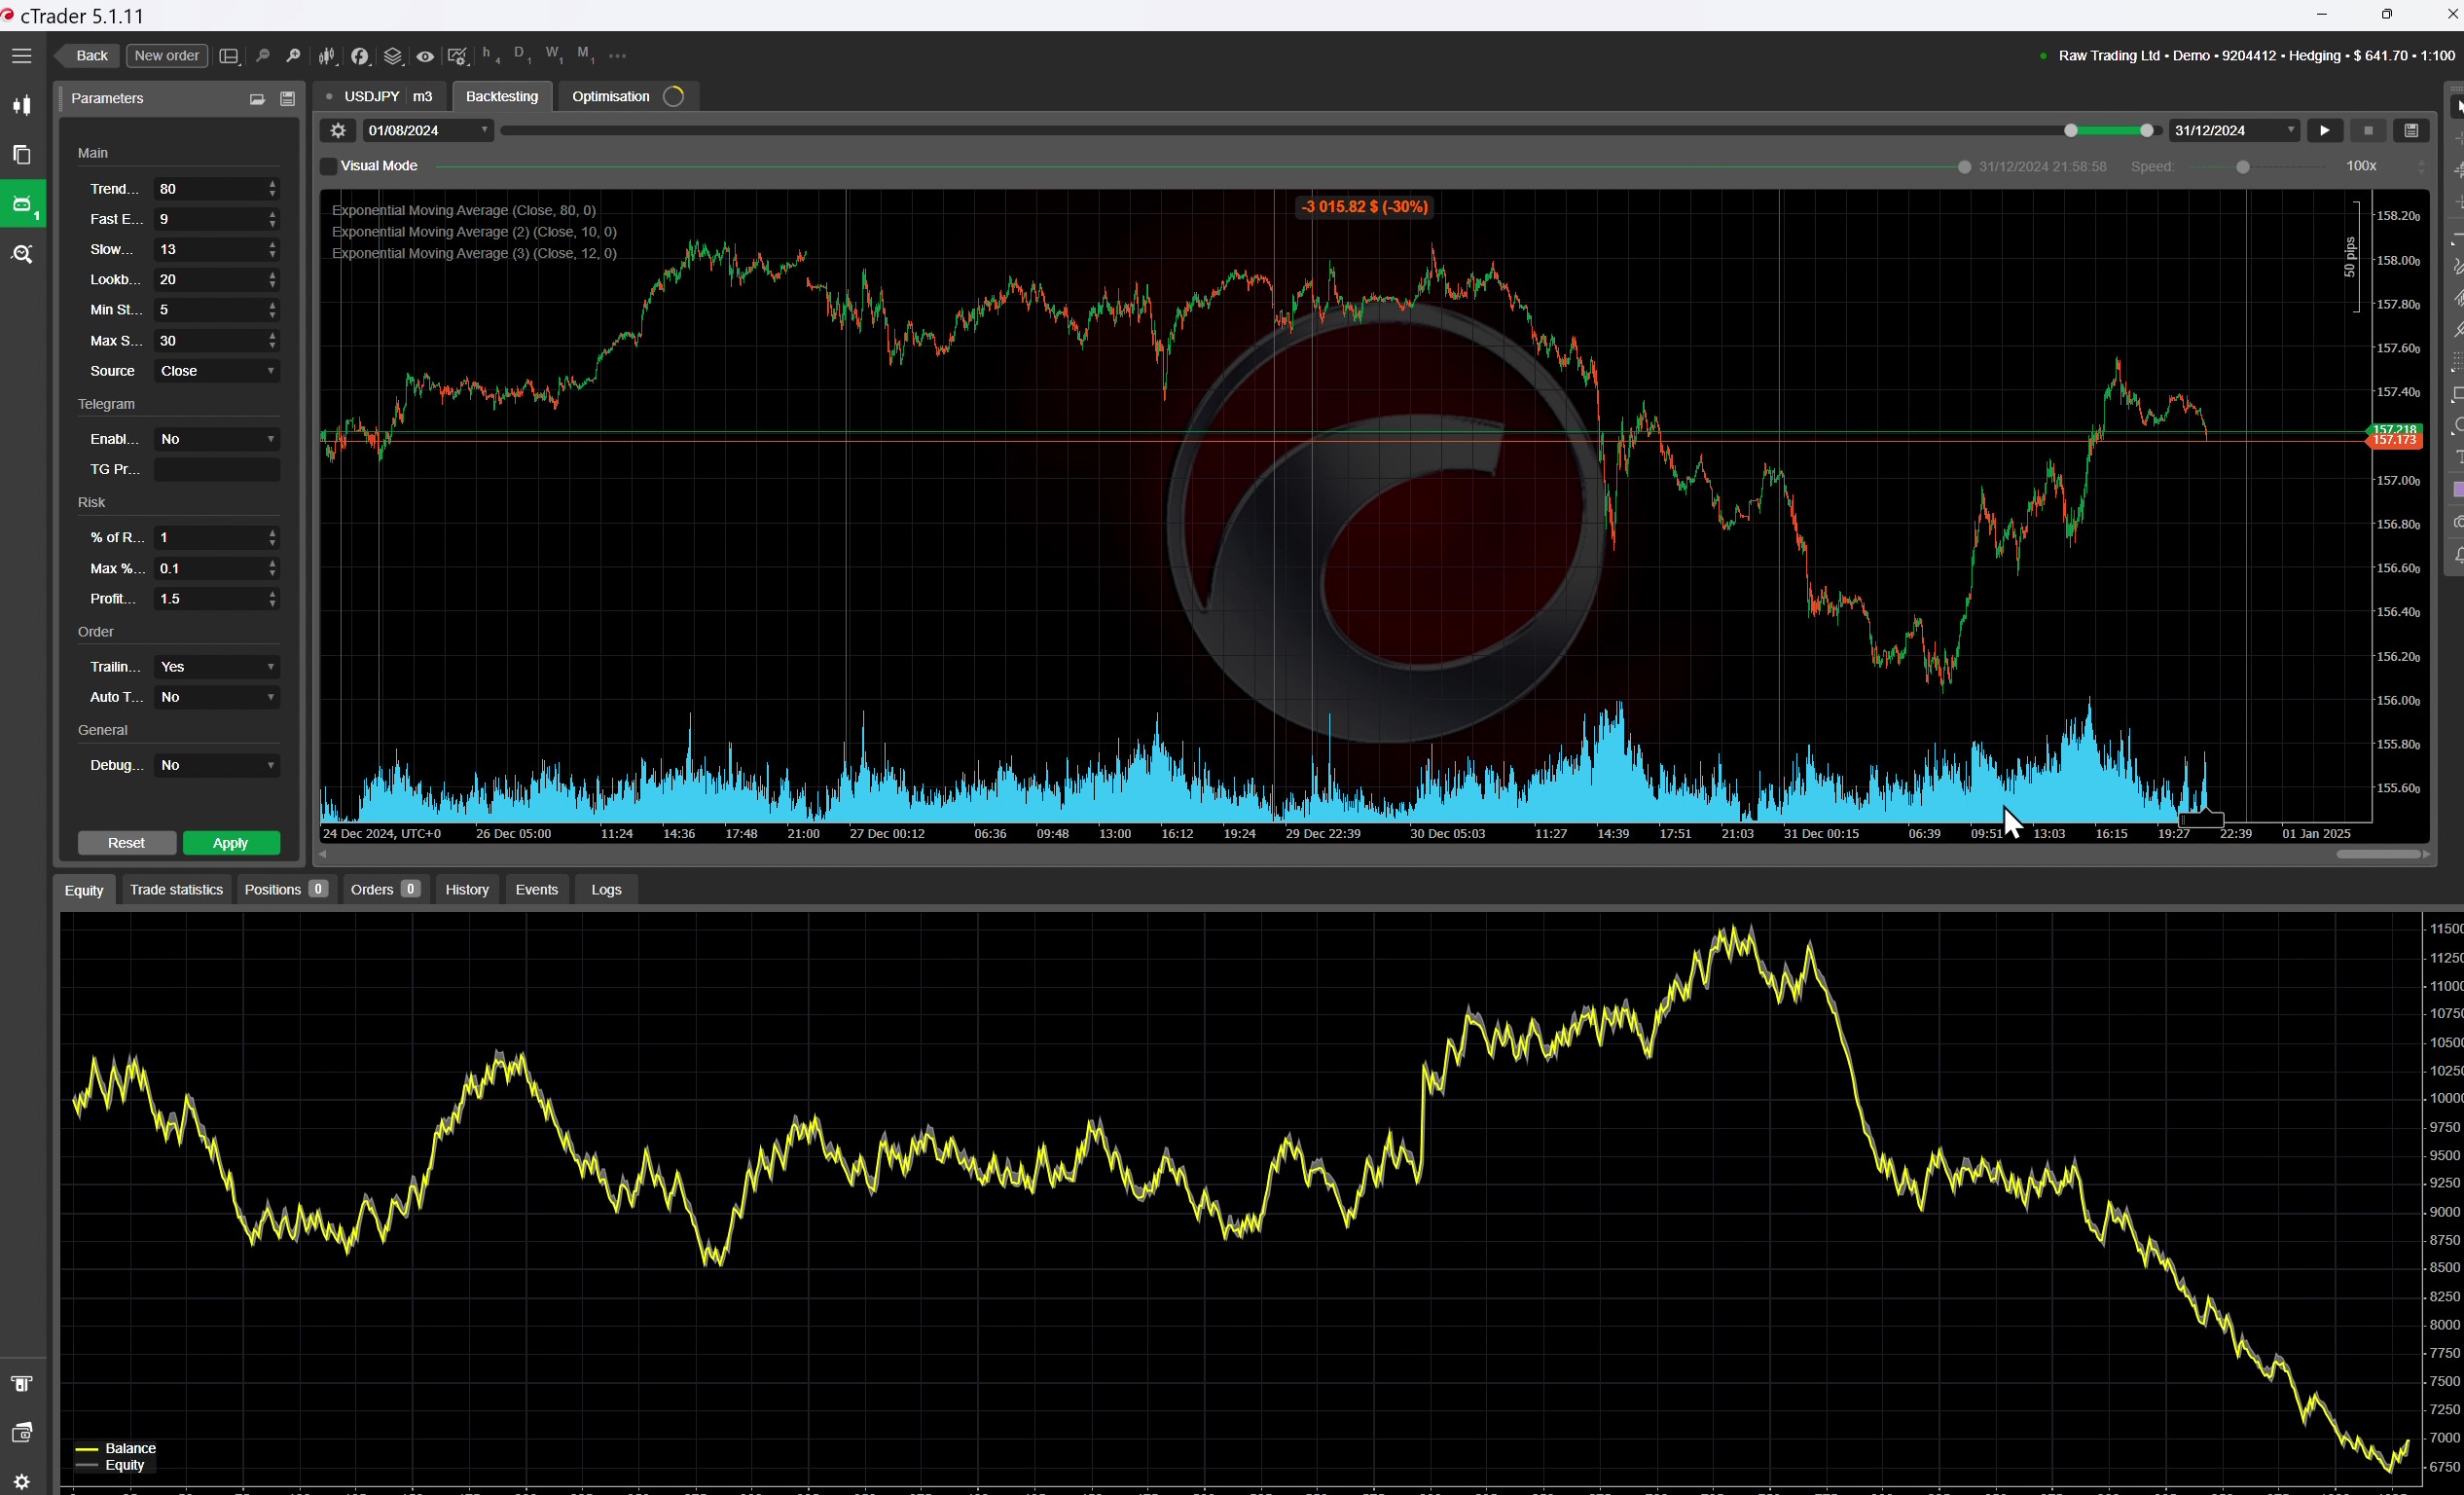Click Reset parameters button
This screenshot has height=1495, width=2464.
126,843
